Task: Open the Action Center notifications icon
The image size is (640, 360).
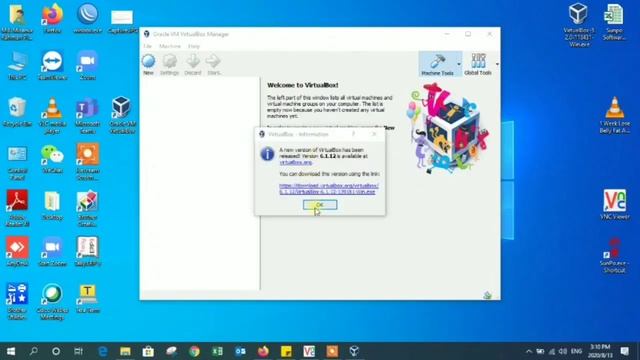Action: pos(624,351)
